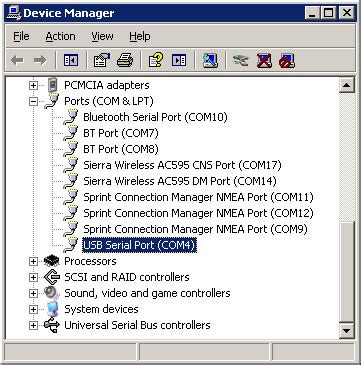The image size is (361, 365).
Task: Expand the SCSI and RAID controllers node
Action: coord(33,278)
